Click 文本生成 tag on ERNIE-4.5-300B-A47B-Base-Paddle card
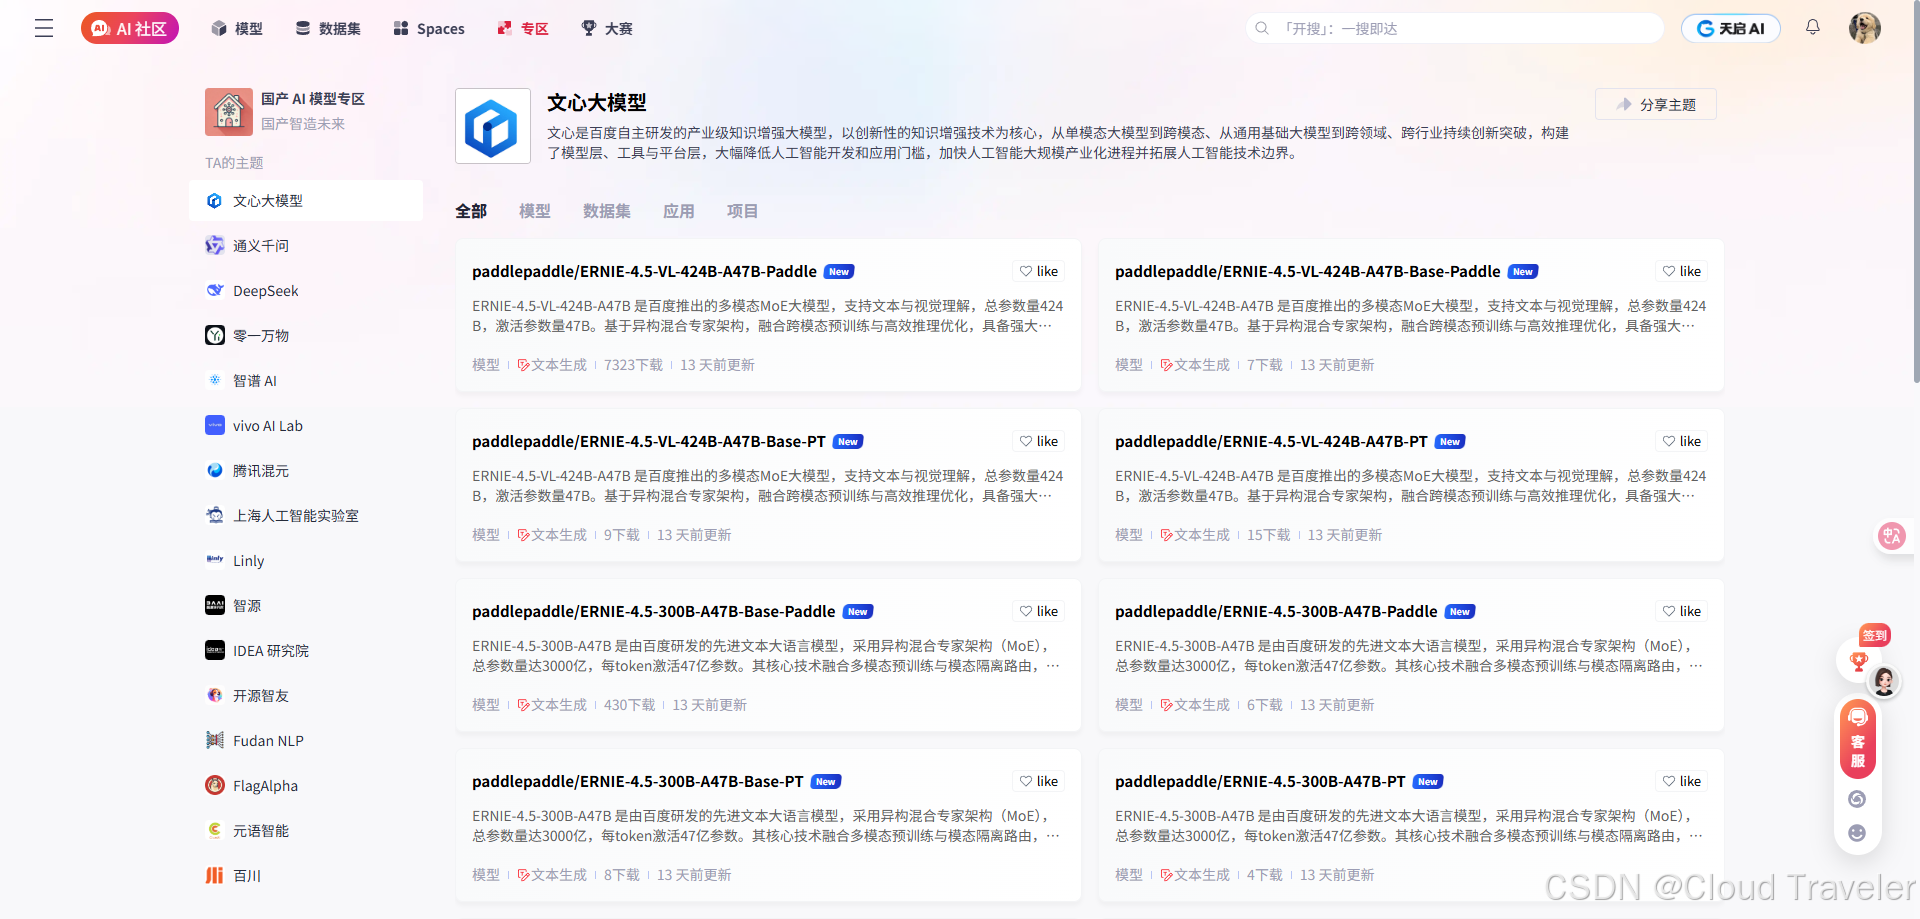 click(x=552, y=705)
